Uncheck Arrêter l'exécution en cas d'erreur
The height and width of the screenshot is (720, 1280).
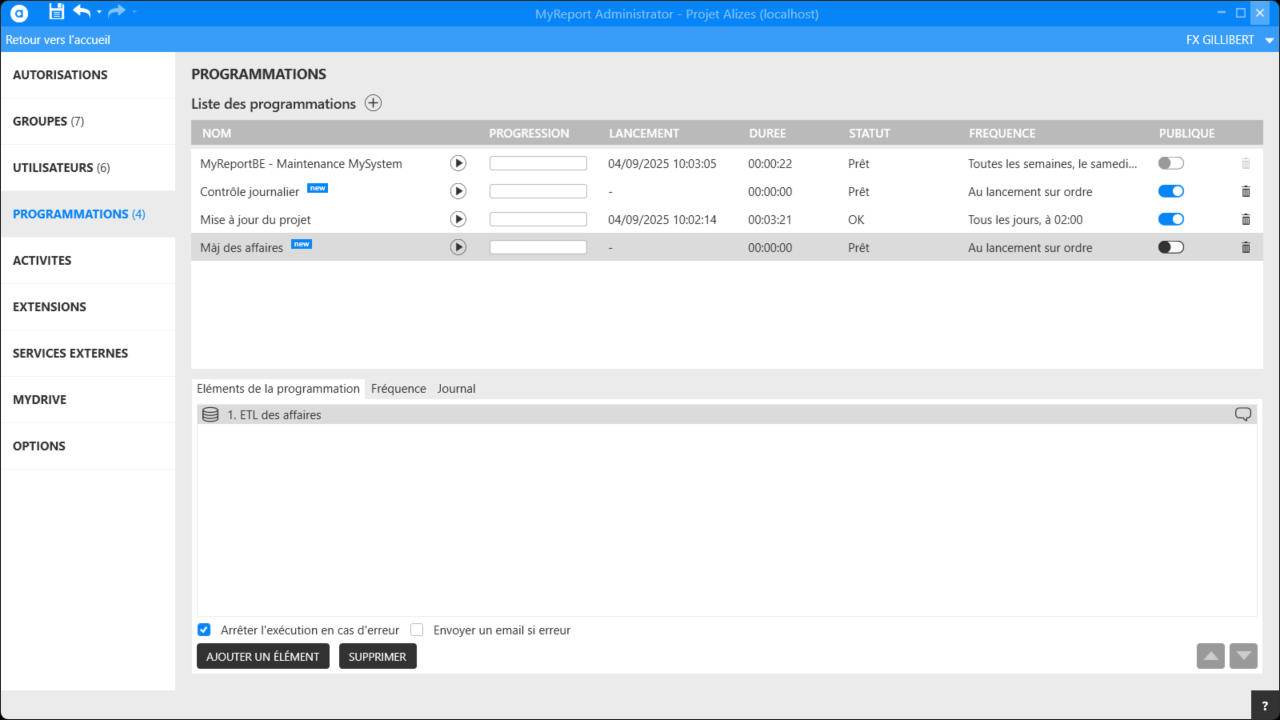(204, 630)
